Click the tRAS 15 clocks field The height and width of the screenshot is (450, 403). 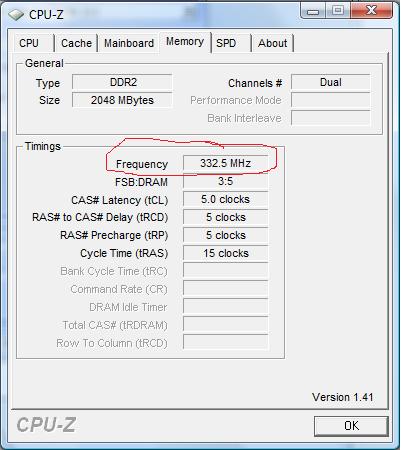[x=226, y=253]
